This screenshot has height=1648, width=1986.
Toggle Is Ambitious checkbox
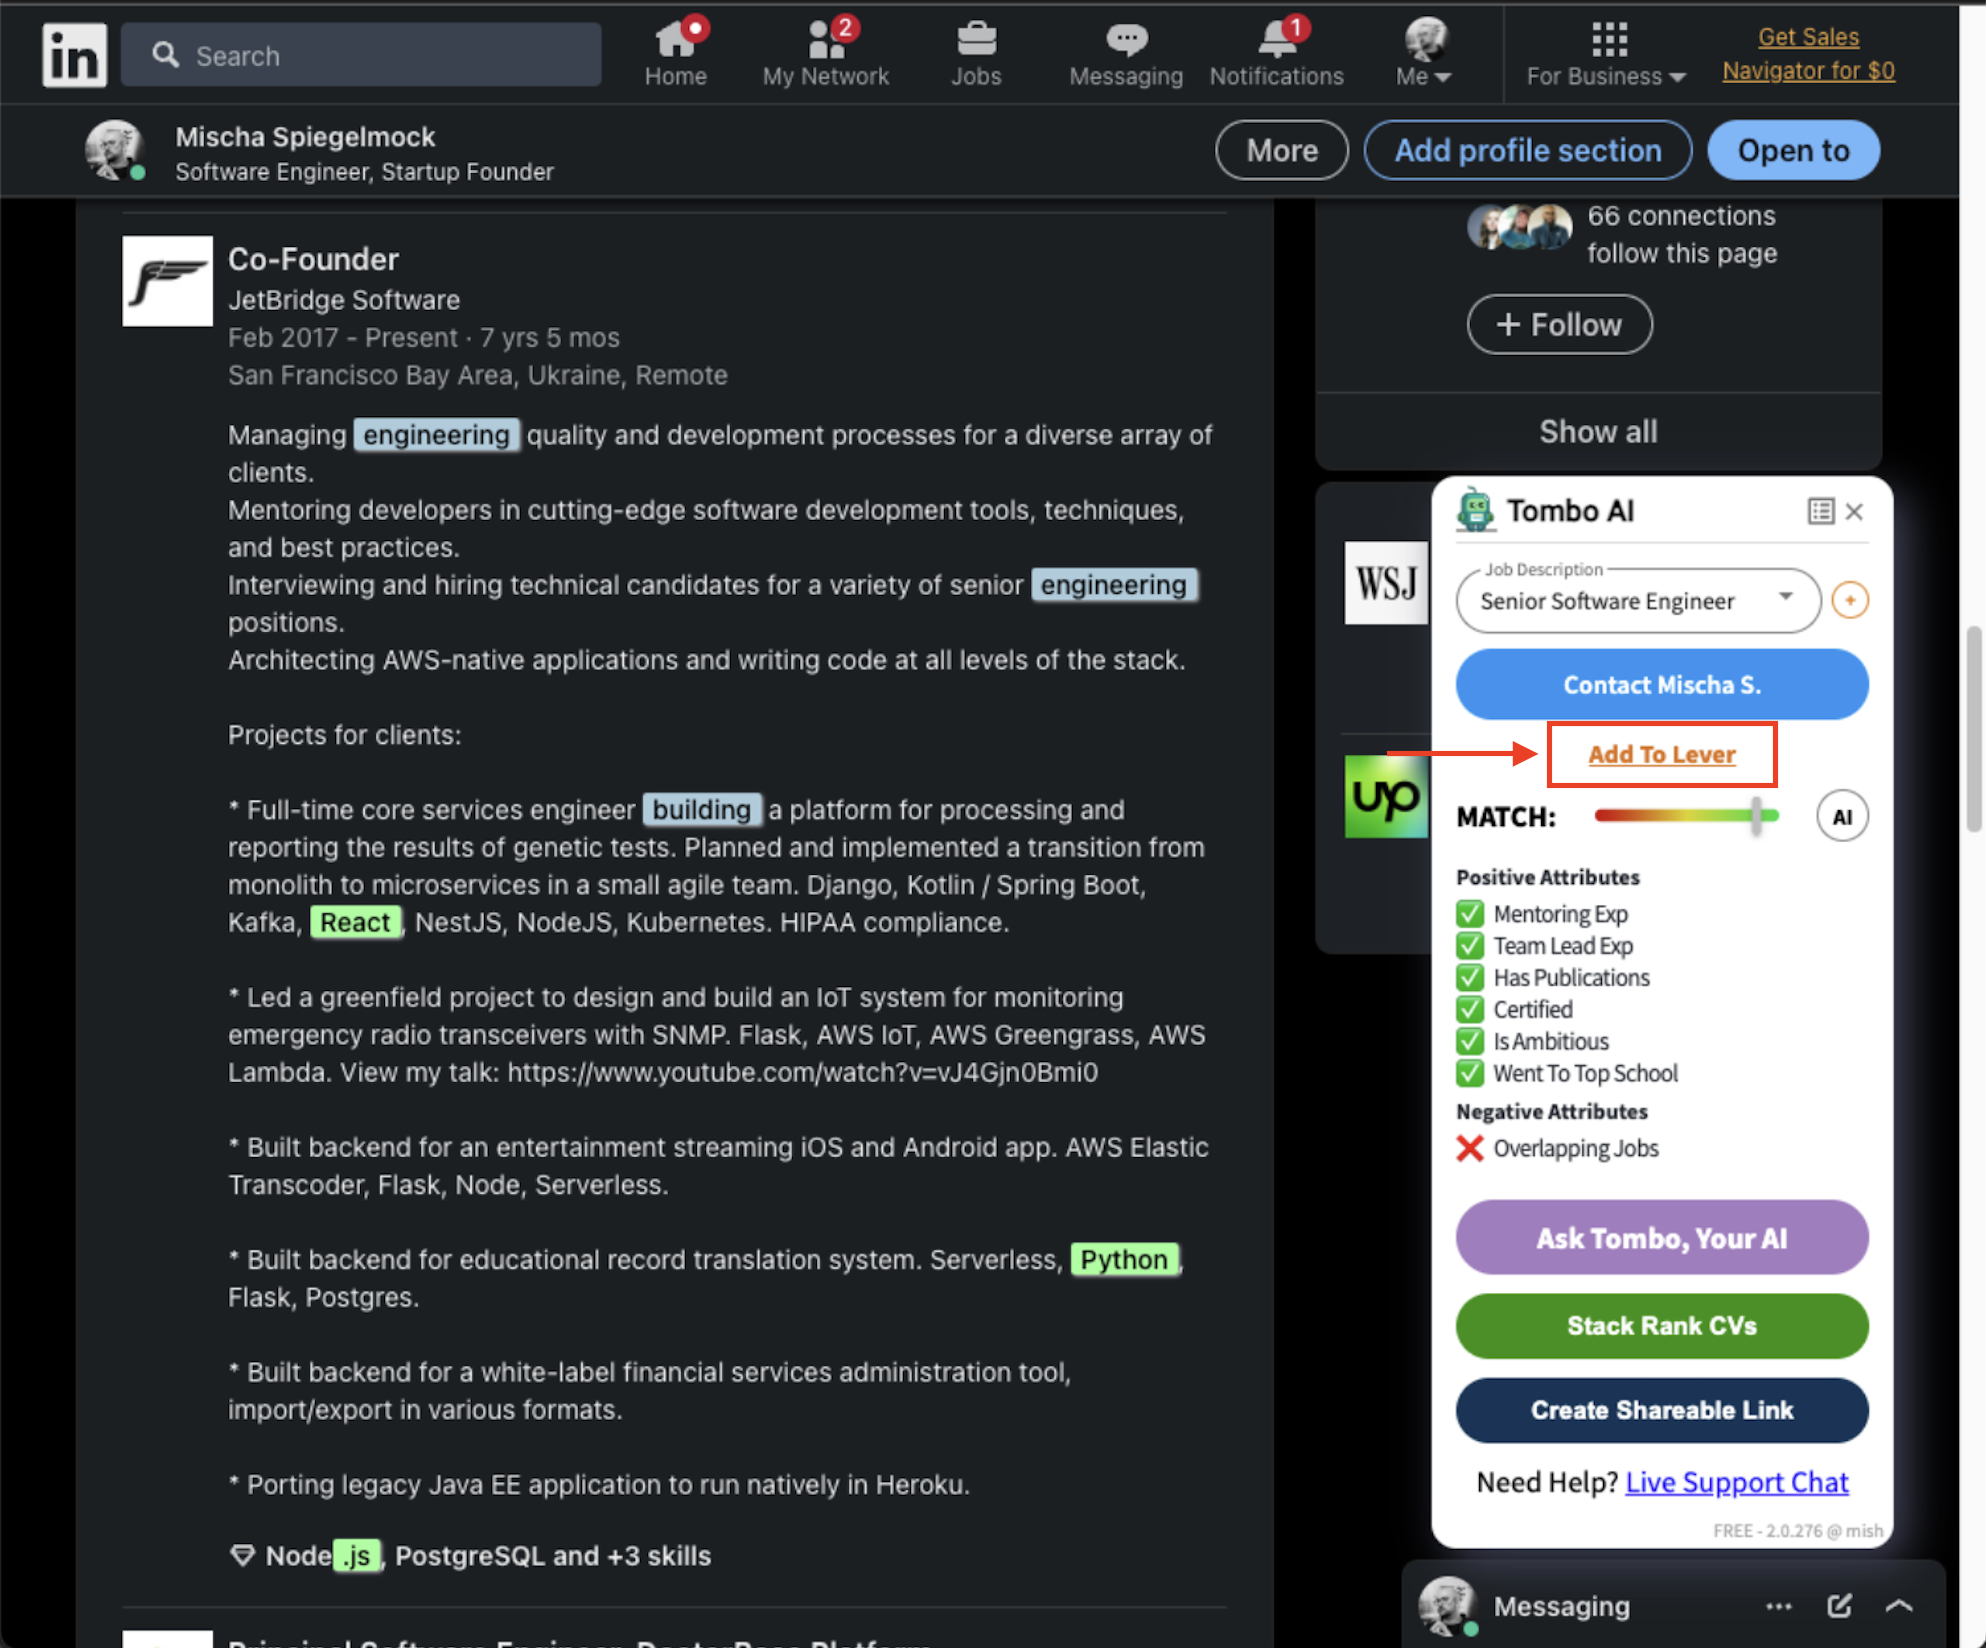(x=1470, y=1042)
